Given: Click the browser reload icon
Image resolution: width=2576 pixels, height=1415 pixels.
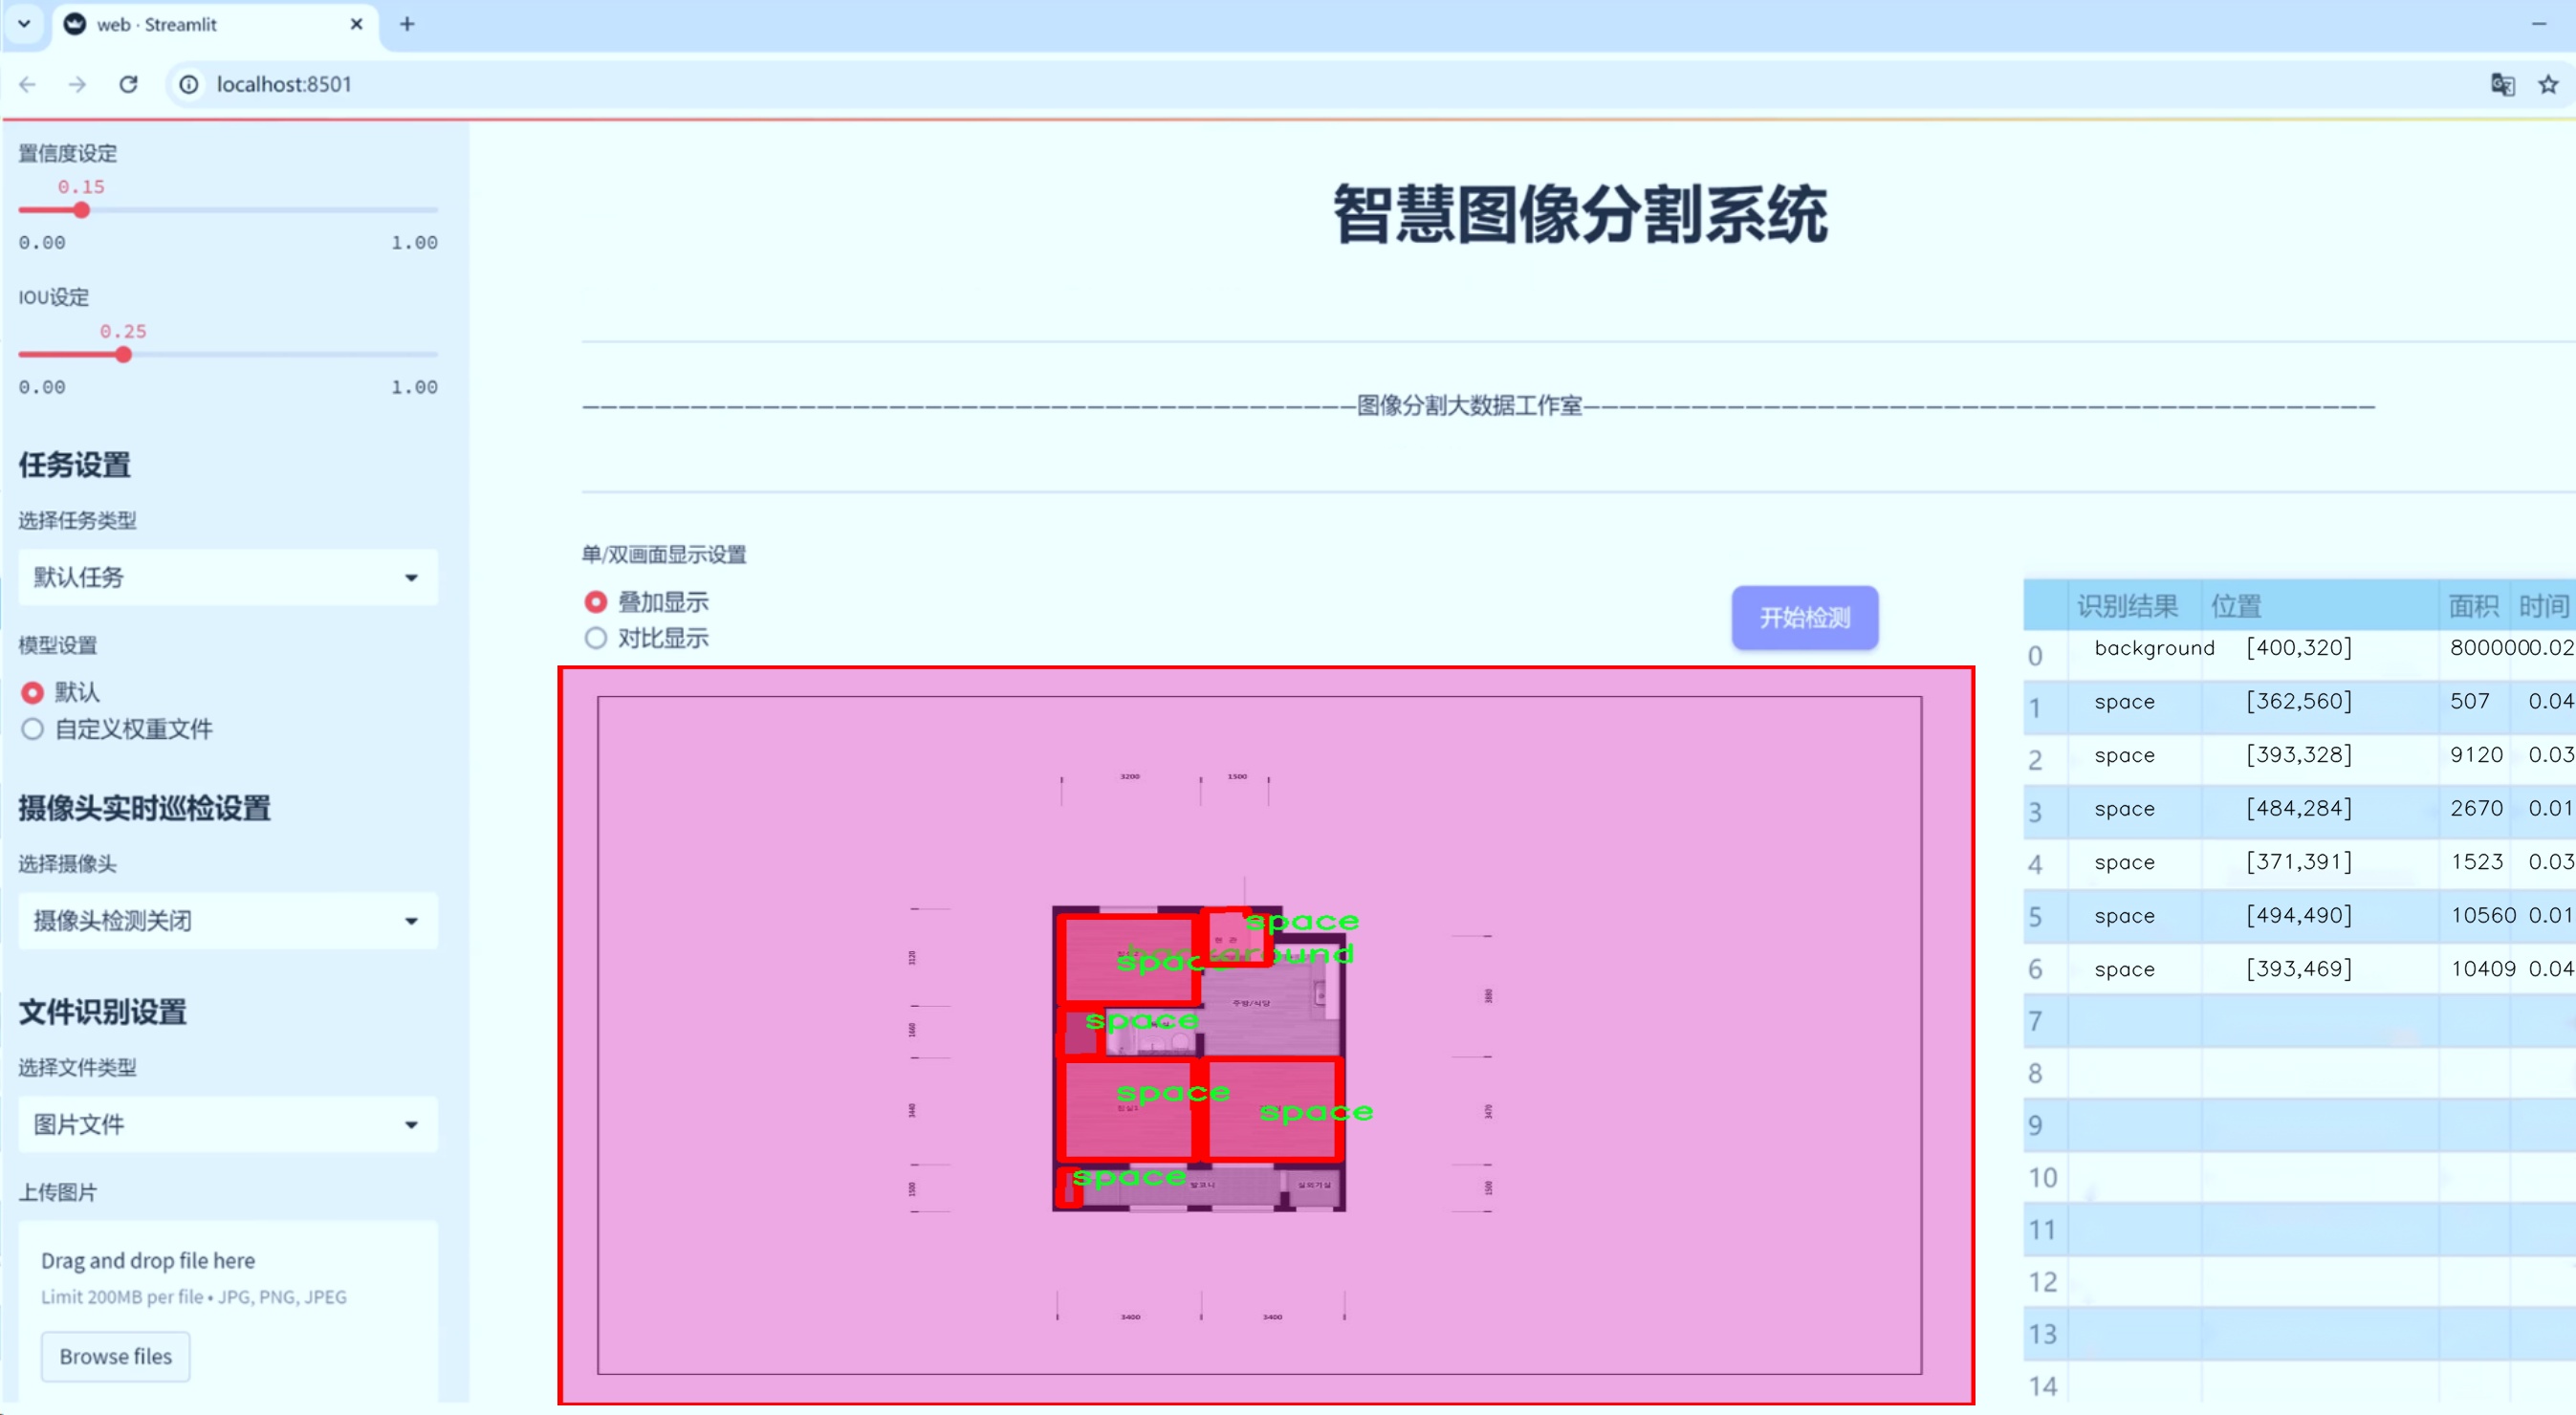Looking at the screenshot, I should [x=128, y=84].
